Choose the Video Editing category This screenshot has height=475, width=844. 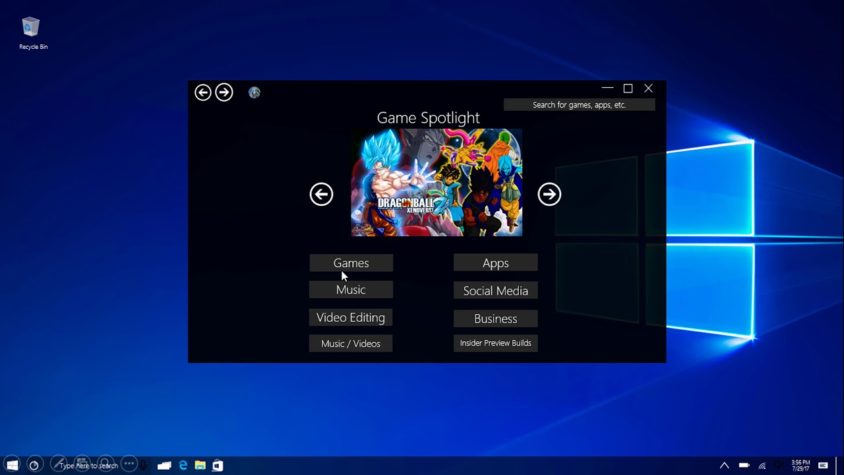point(351,318)
